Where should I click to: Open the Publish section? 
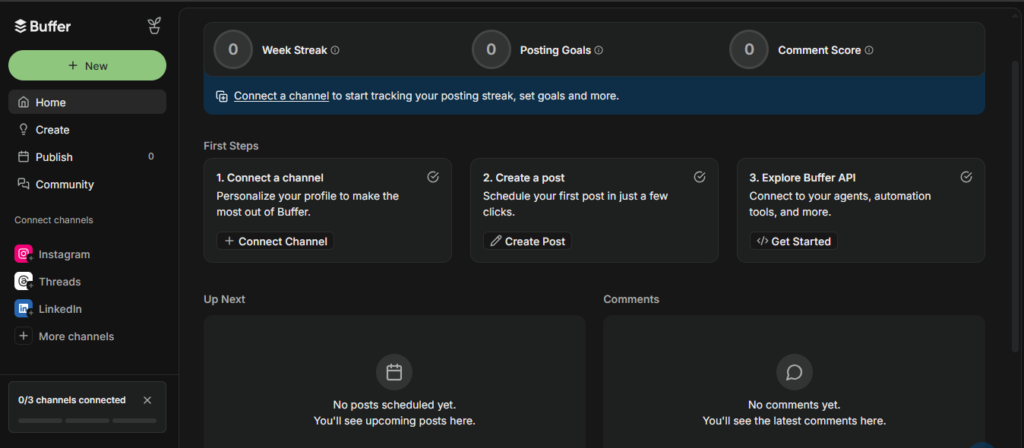point(88,157)
